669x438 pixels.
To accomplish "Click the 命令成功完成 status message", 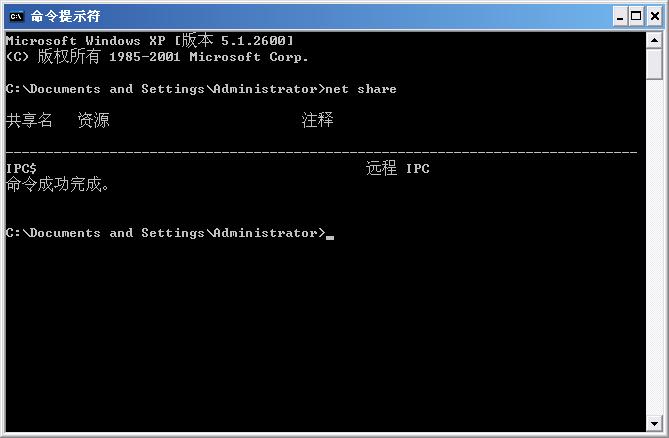I will [x=57, y=185].
